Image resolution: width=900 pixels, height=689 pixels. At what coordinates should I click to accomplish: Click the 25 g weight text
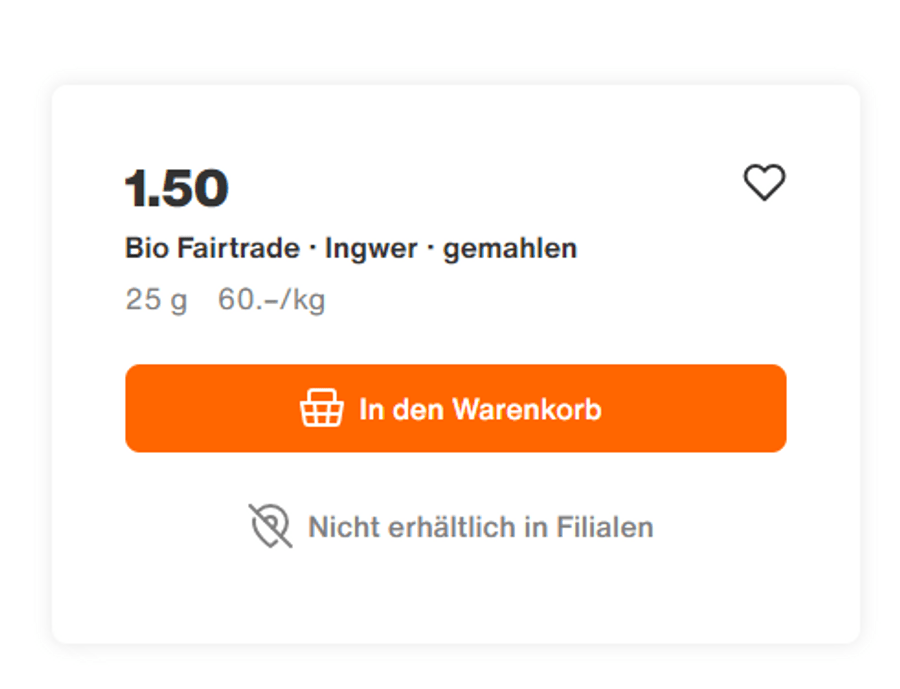(156, 300)
